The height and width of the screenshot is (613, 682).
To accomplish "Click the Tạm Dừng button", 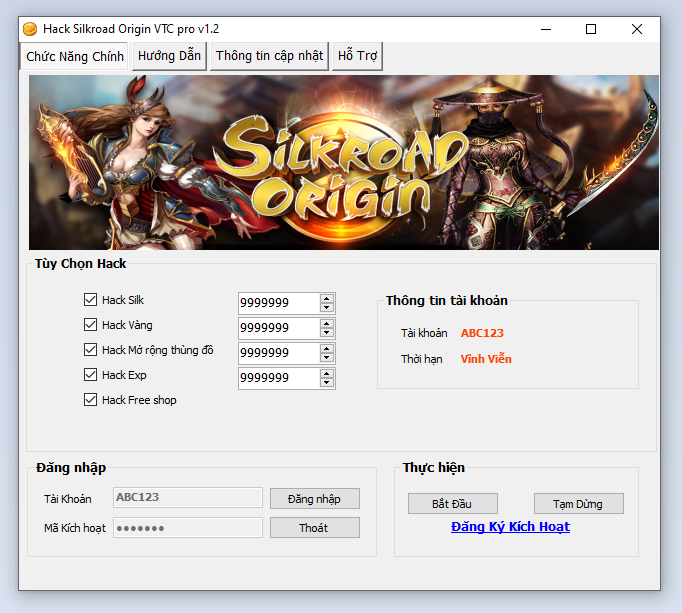I will click(x=579, y=504).
